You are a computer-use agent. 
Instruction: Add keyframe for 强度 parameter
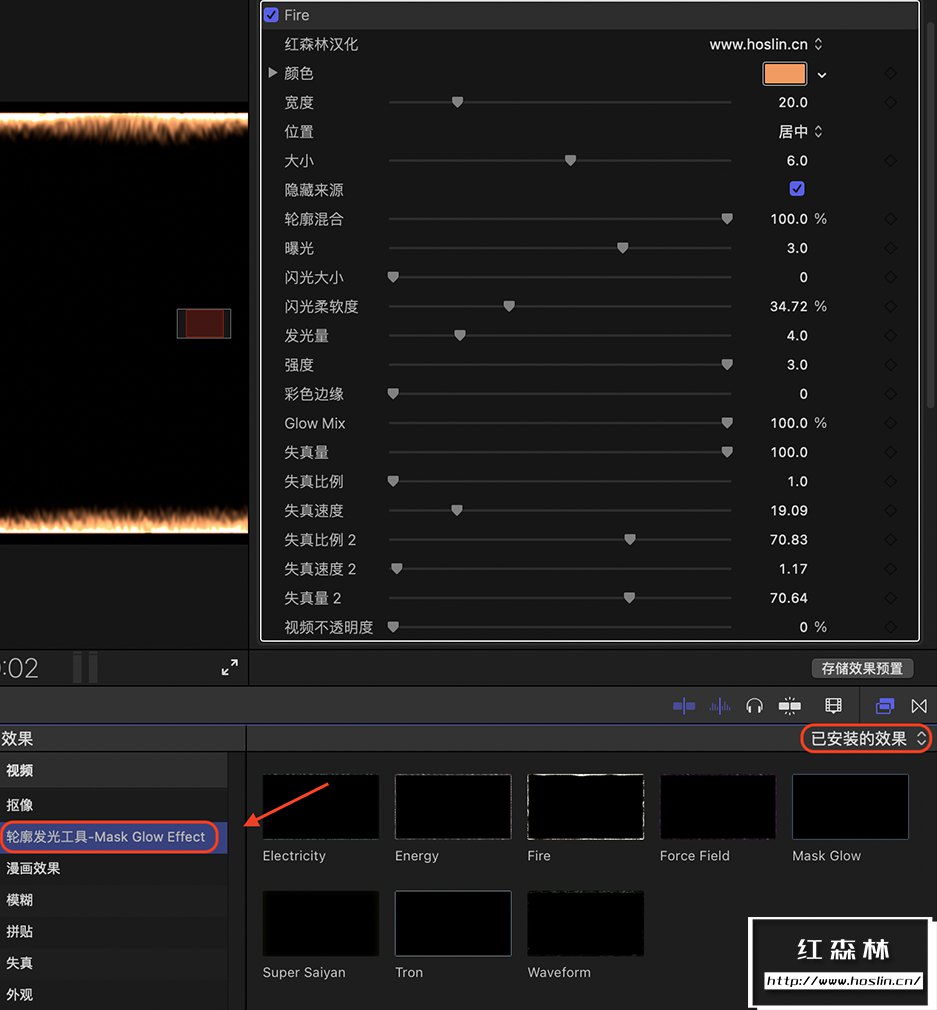pyautogui.click(x=891, y=365)
